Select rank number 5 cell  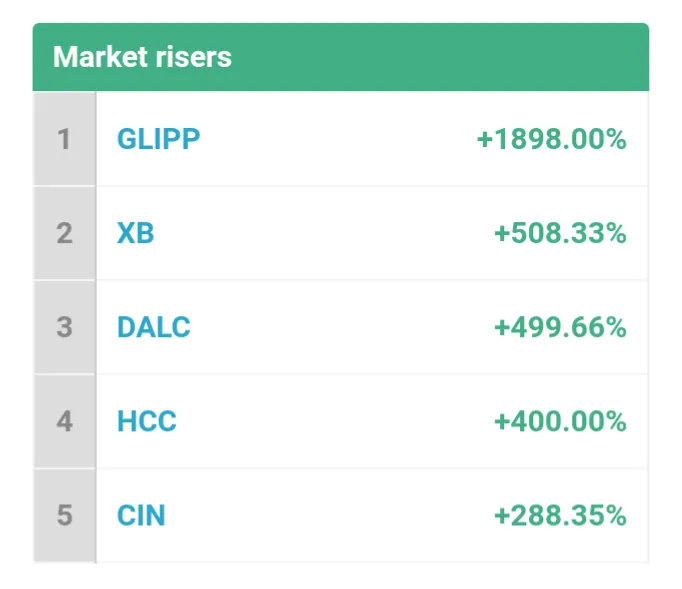64,515
